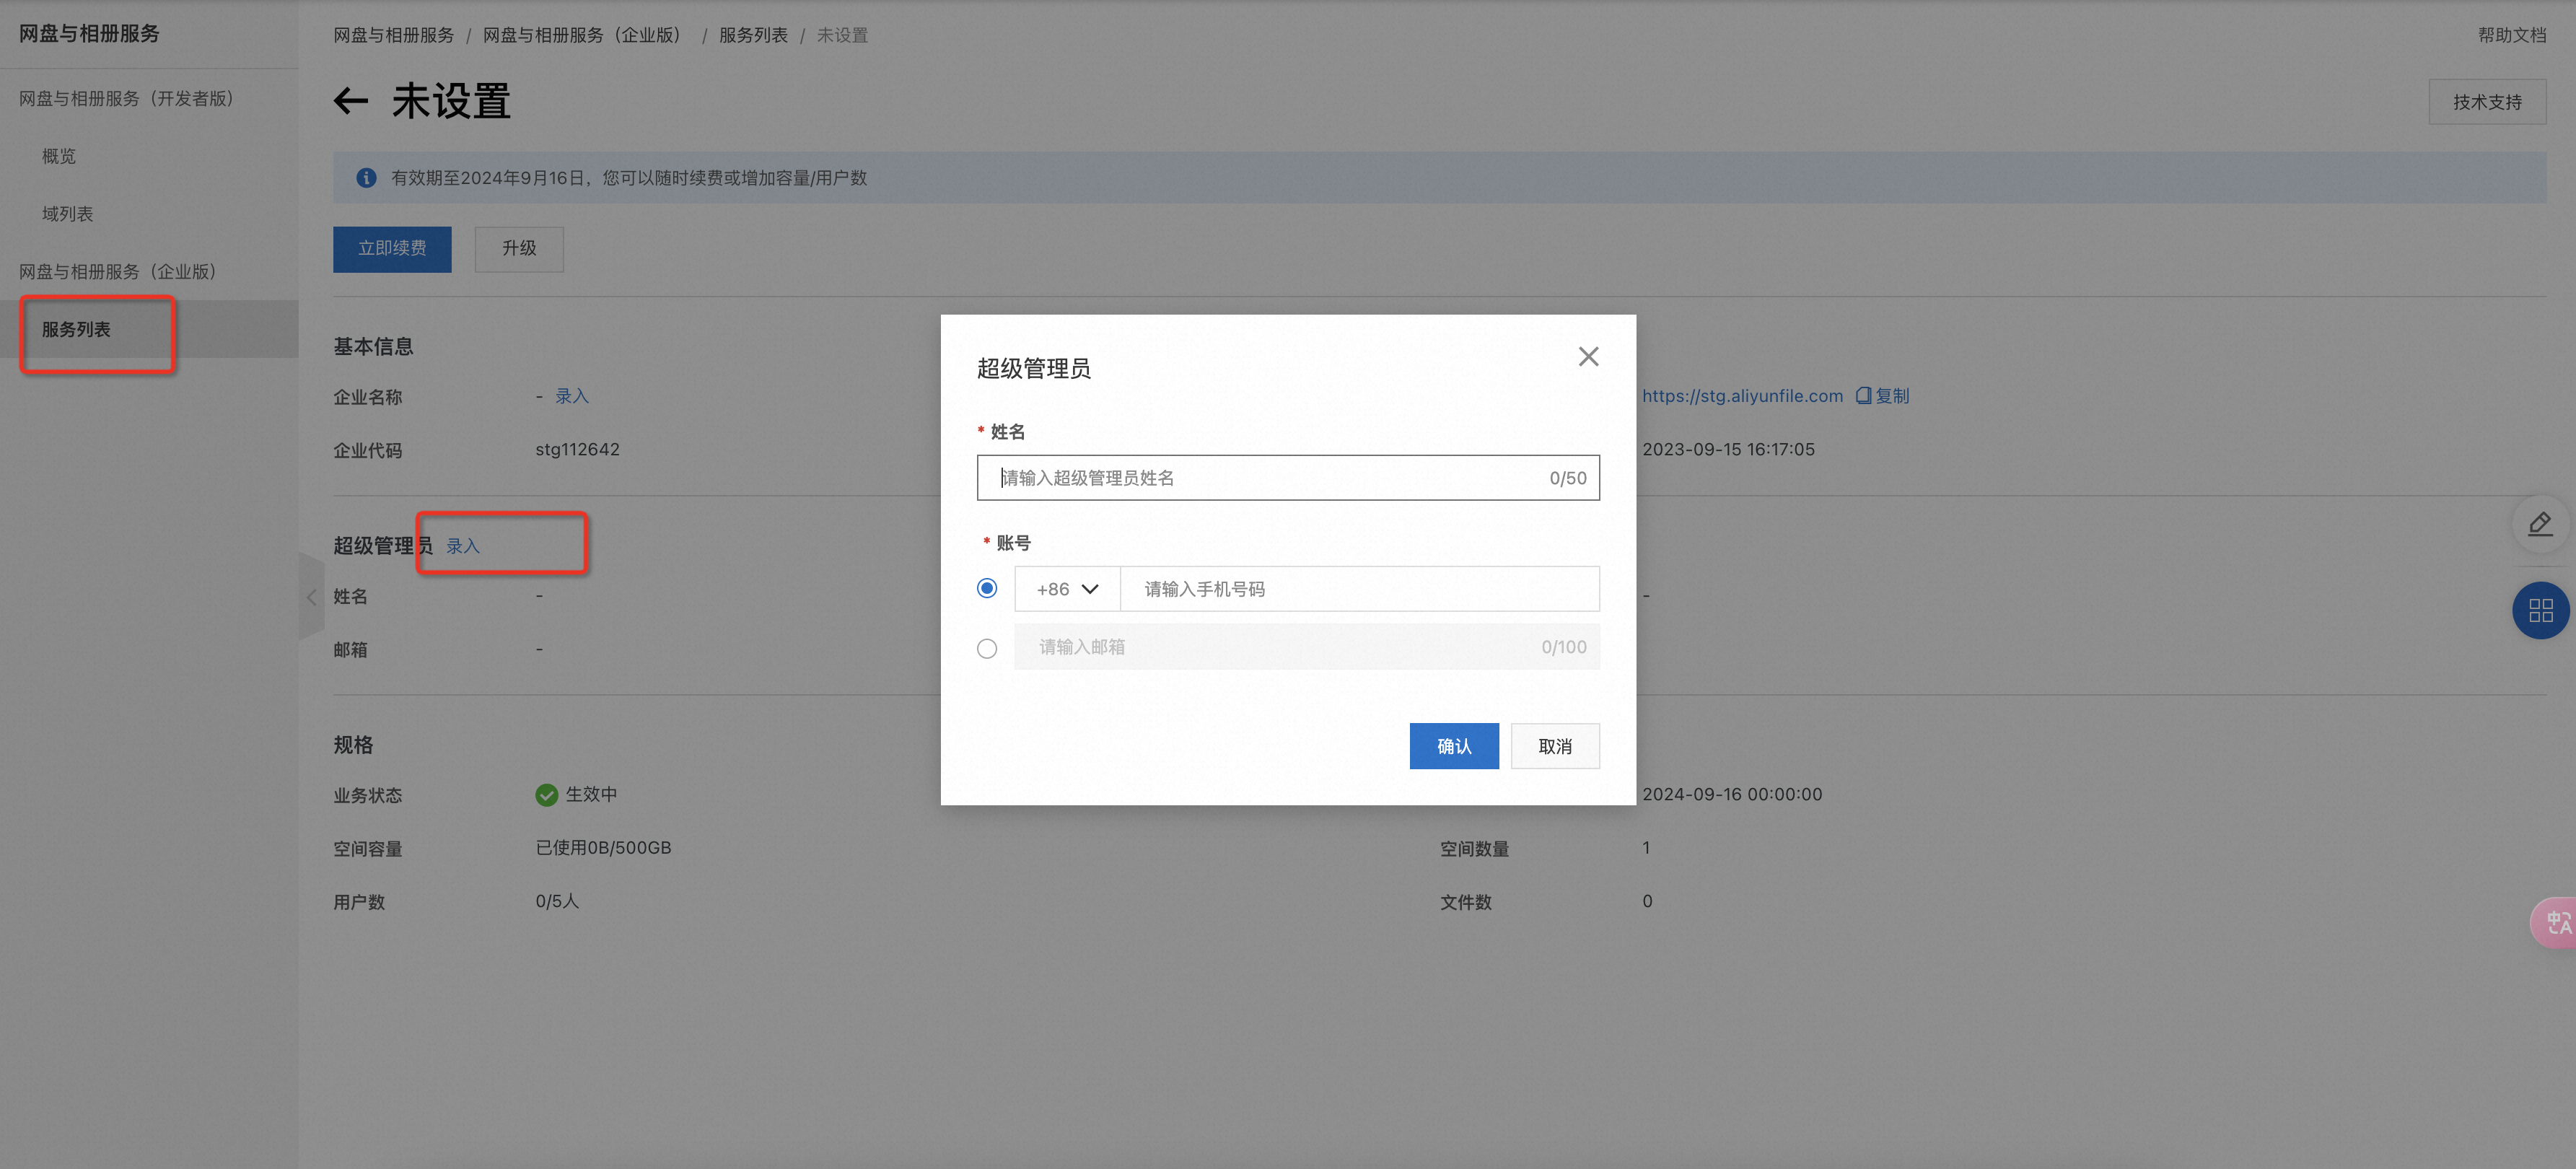Screen dimensions: 2576x1169
Task: Click the 网盘与相册服务 breadcrumb root
Action: (x=393, y=36)
